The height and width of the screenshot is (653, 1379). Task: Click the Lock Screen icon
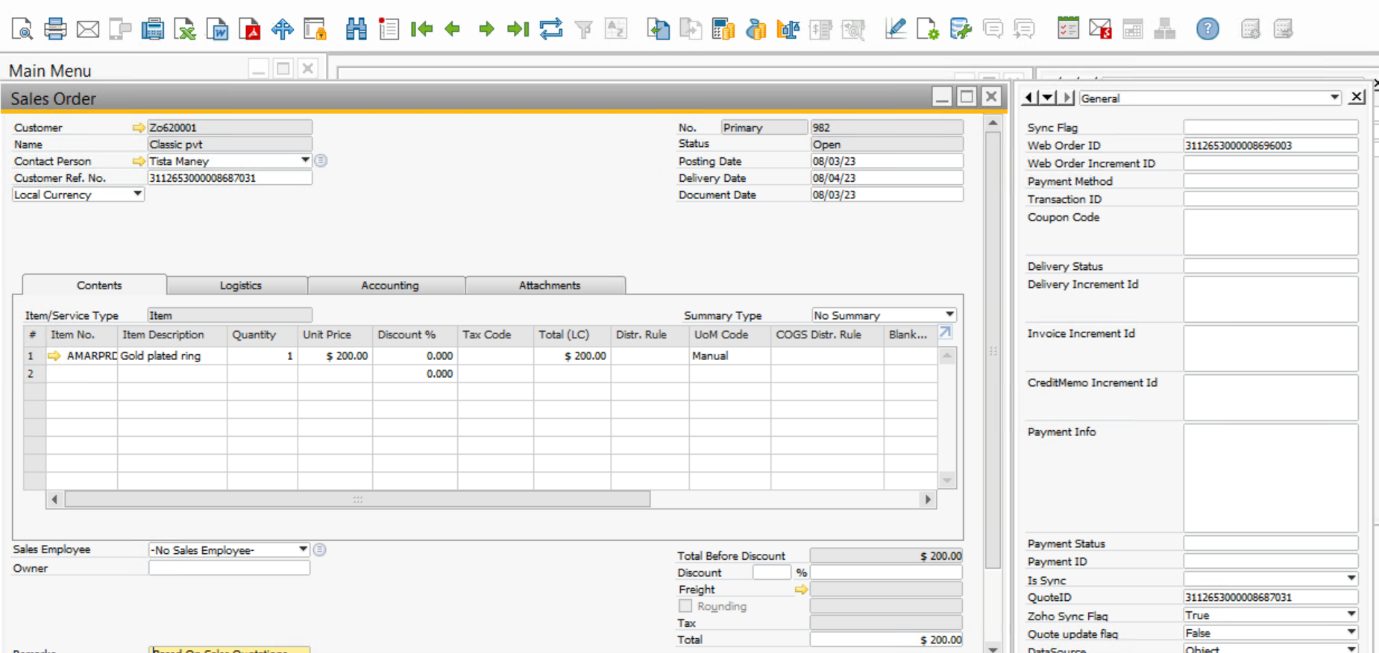[x=315, y=29]
